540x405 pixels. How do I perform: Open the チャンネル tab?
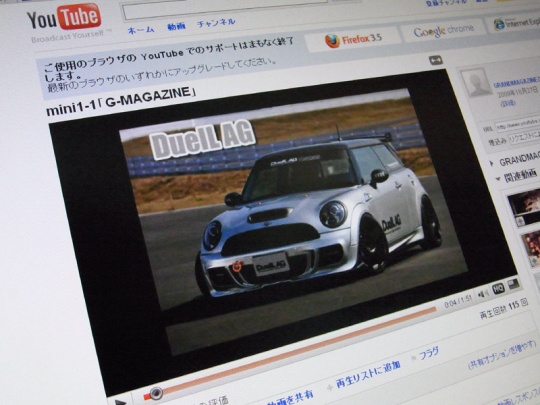click(x=216, y=23)
